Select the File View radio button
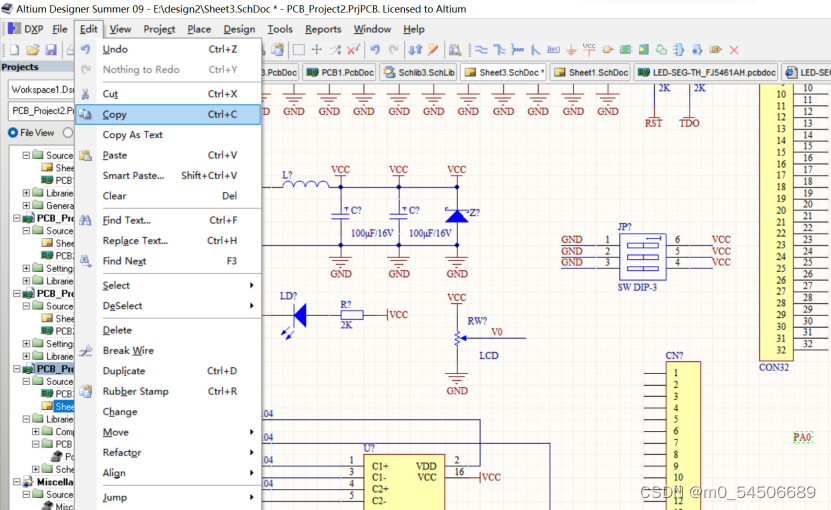 click(x=13, y=133)
